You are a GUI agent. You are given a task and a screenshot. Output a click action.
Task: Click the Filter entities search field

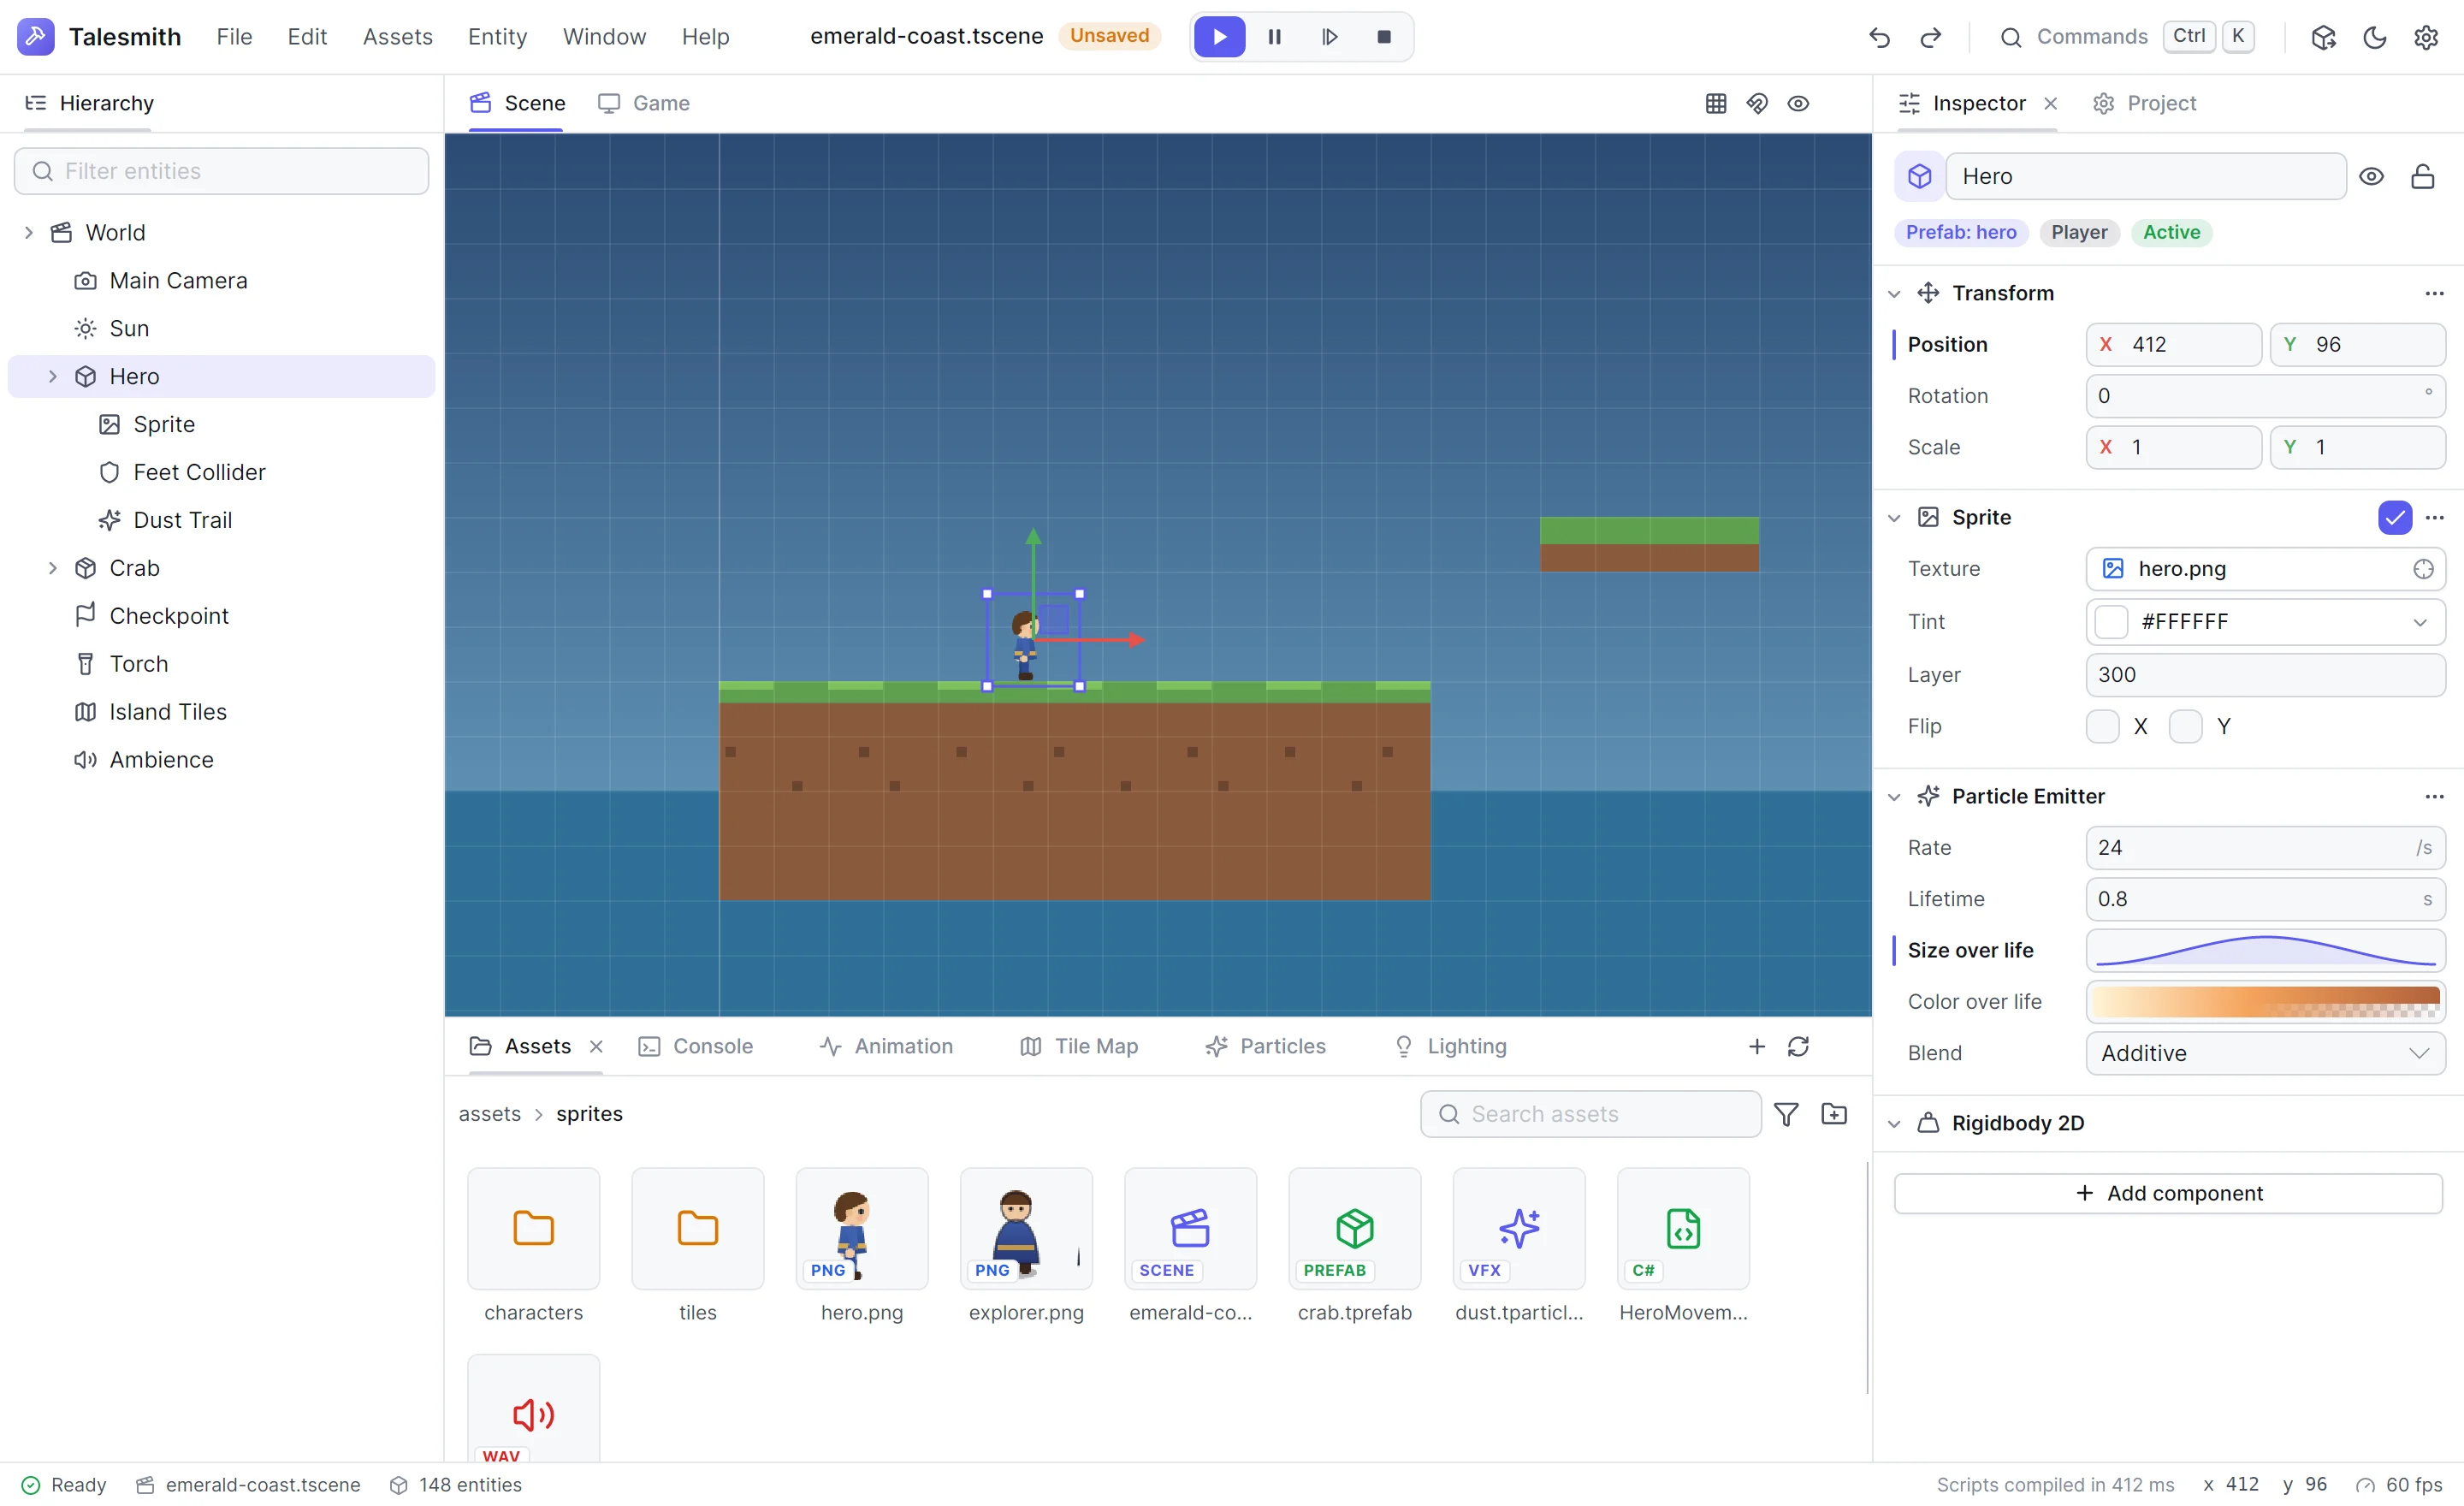point(221,171)
